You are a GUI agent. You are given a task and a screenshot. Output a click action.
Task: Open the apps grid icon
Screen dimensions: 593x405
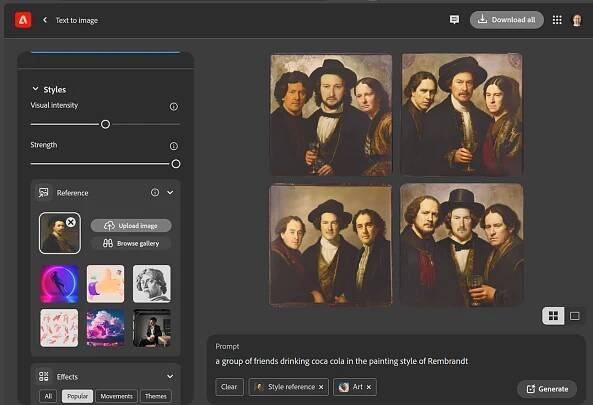557,20
